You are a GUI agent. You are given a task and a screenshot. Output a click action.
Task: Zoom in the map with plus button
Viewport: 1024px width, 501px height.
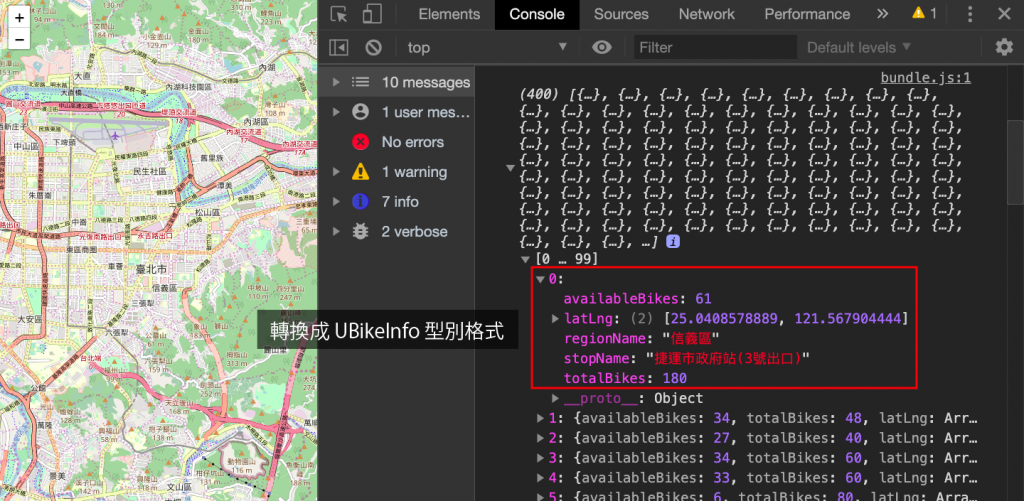19,18
